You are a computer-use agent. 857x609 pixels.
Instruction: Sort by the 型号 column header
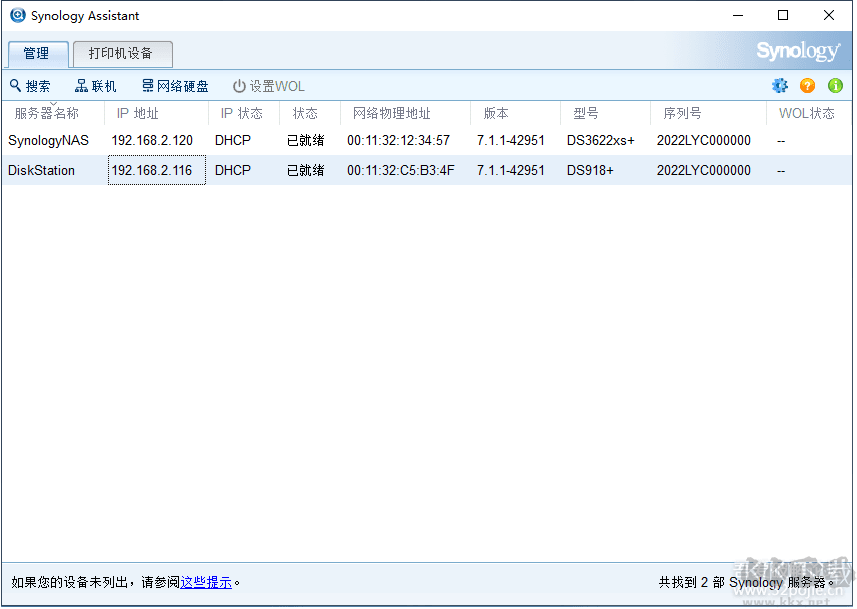tap(585, 113)
